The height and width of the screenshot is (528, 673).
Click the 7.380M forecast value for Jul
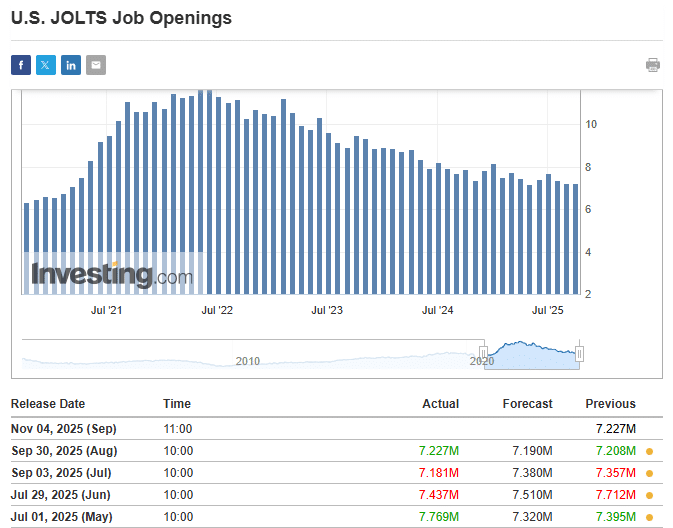pos(531,473)
